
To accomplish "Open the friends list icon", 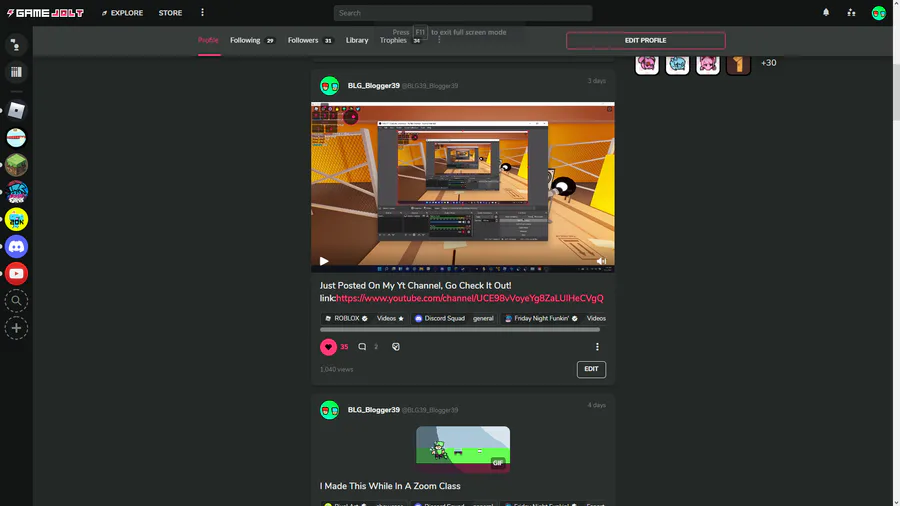I will 851,13.
